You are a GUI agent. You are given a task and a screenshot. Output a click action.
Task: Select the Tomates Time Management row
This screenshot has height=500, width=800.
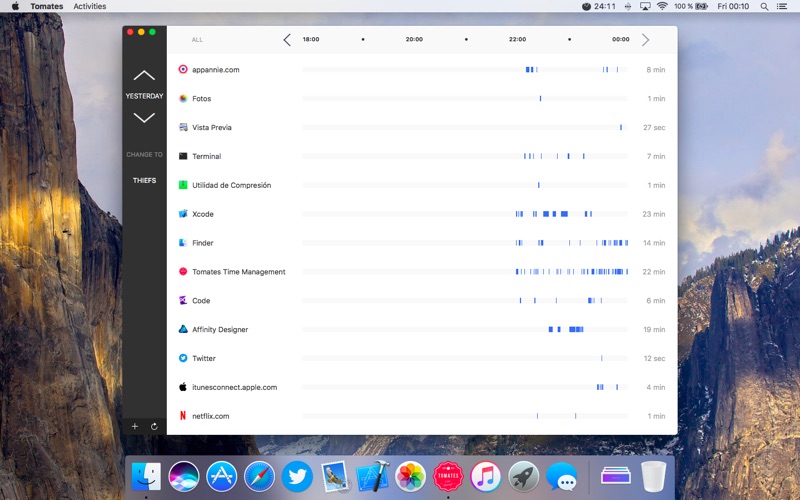coord(238,272)
